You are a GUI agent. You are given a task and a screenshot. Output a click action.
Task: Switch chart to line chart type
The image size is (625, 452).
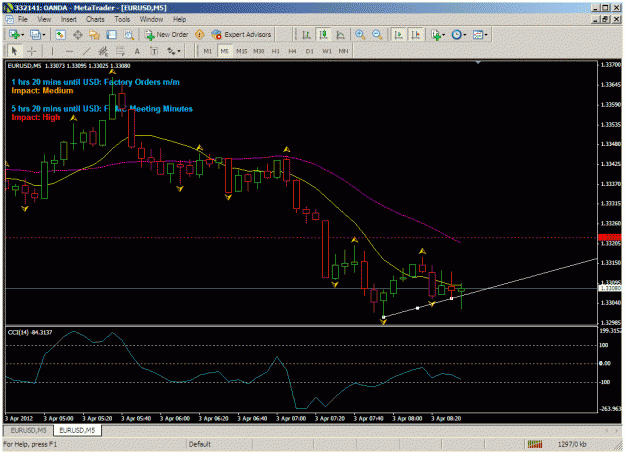[340, 35]
